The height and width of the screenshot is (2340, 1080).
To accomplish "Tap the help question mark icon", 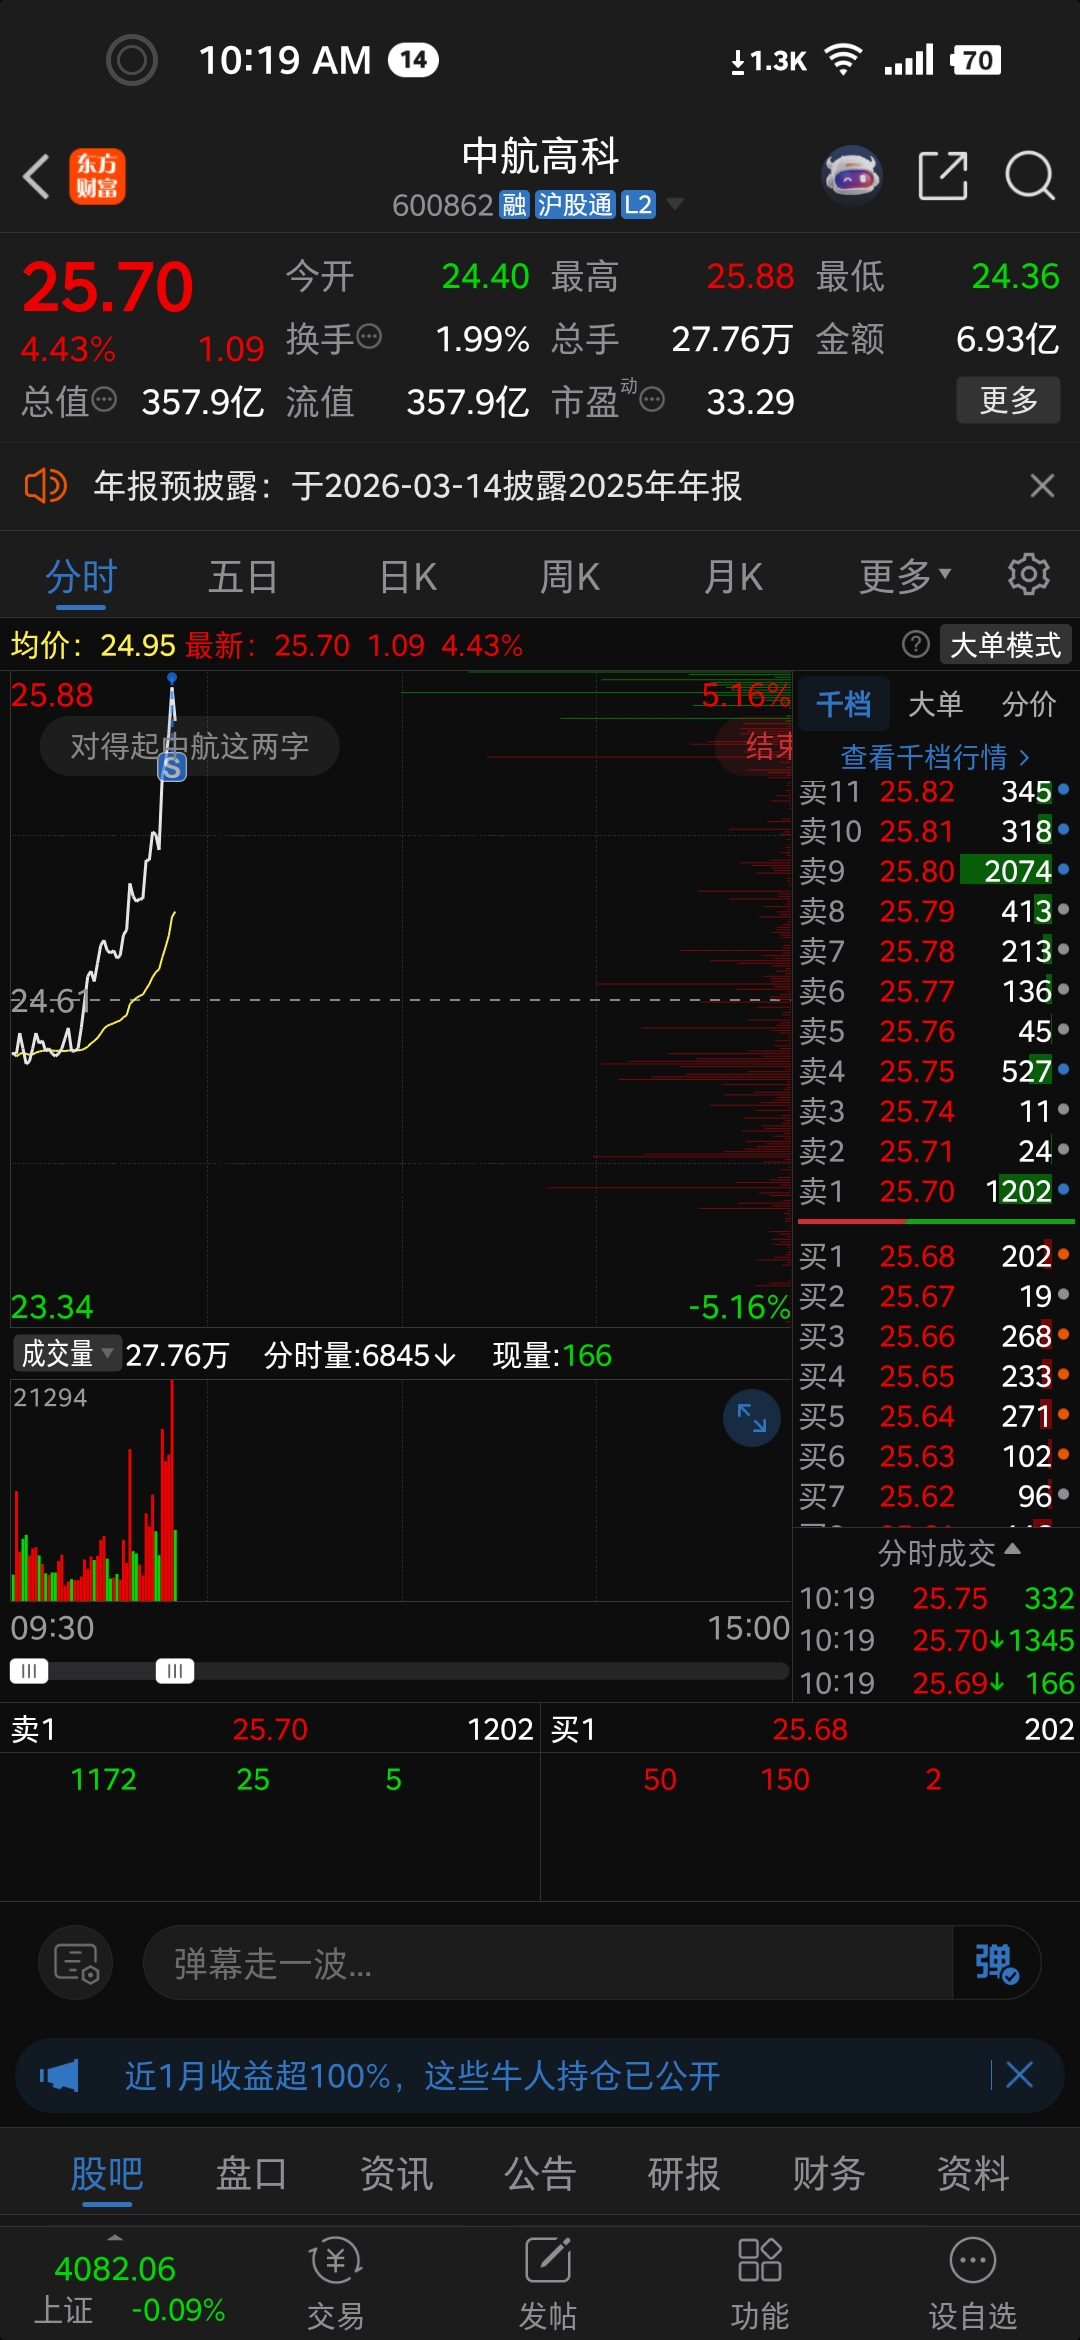I will point(915,645).
